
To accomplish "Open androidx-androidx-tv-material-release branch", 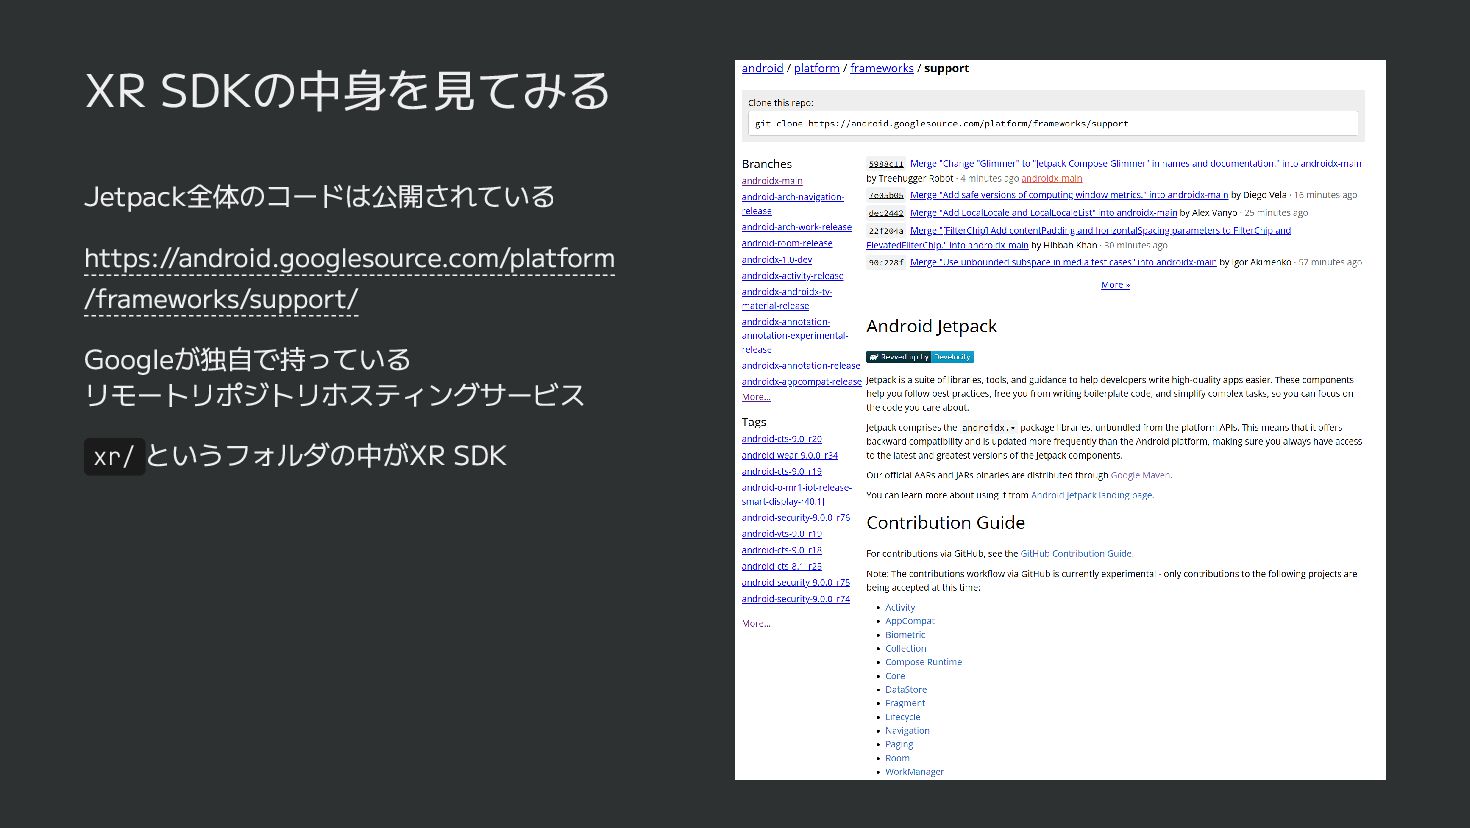I will click(x=786, y=299).
